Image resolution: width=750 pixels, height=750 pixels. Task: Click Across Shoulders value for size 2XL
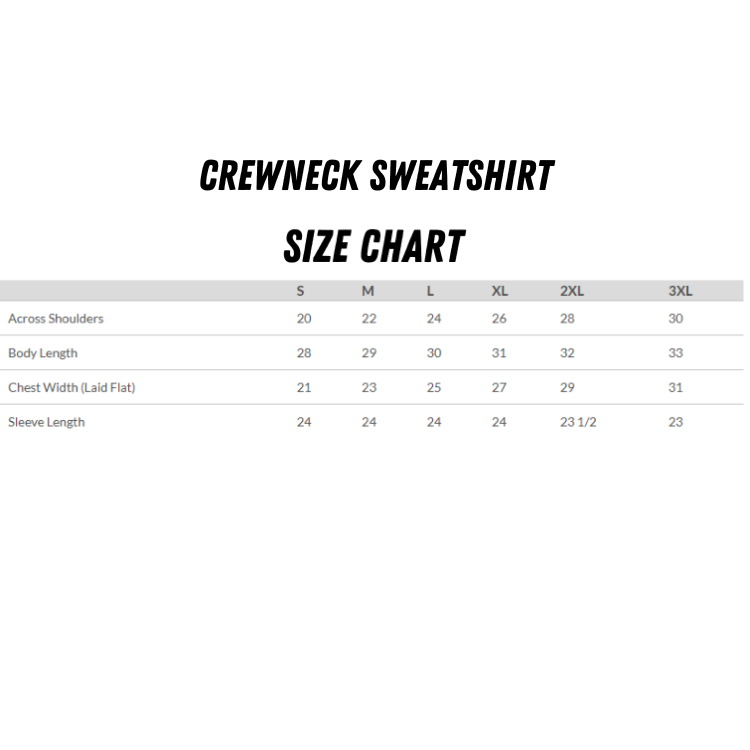click(568, 319)
